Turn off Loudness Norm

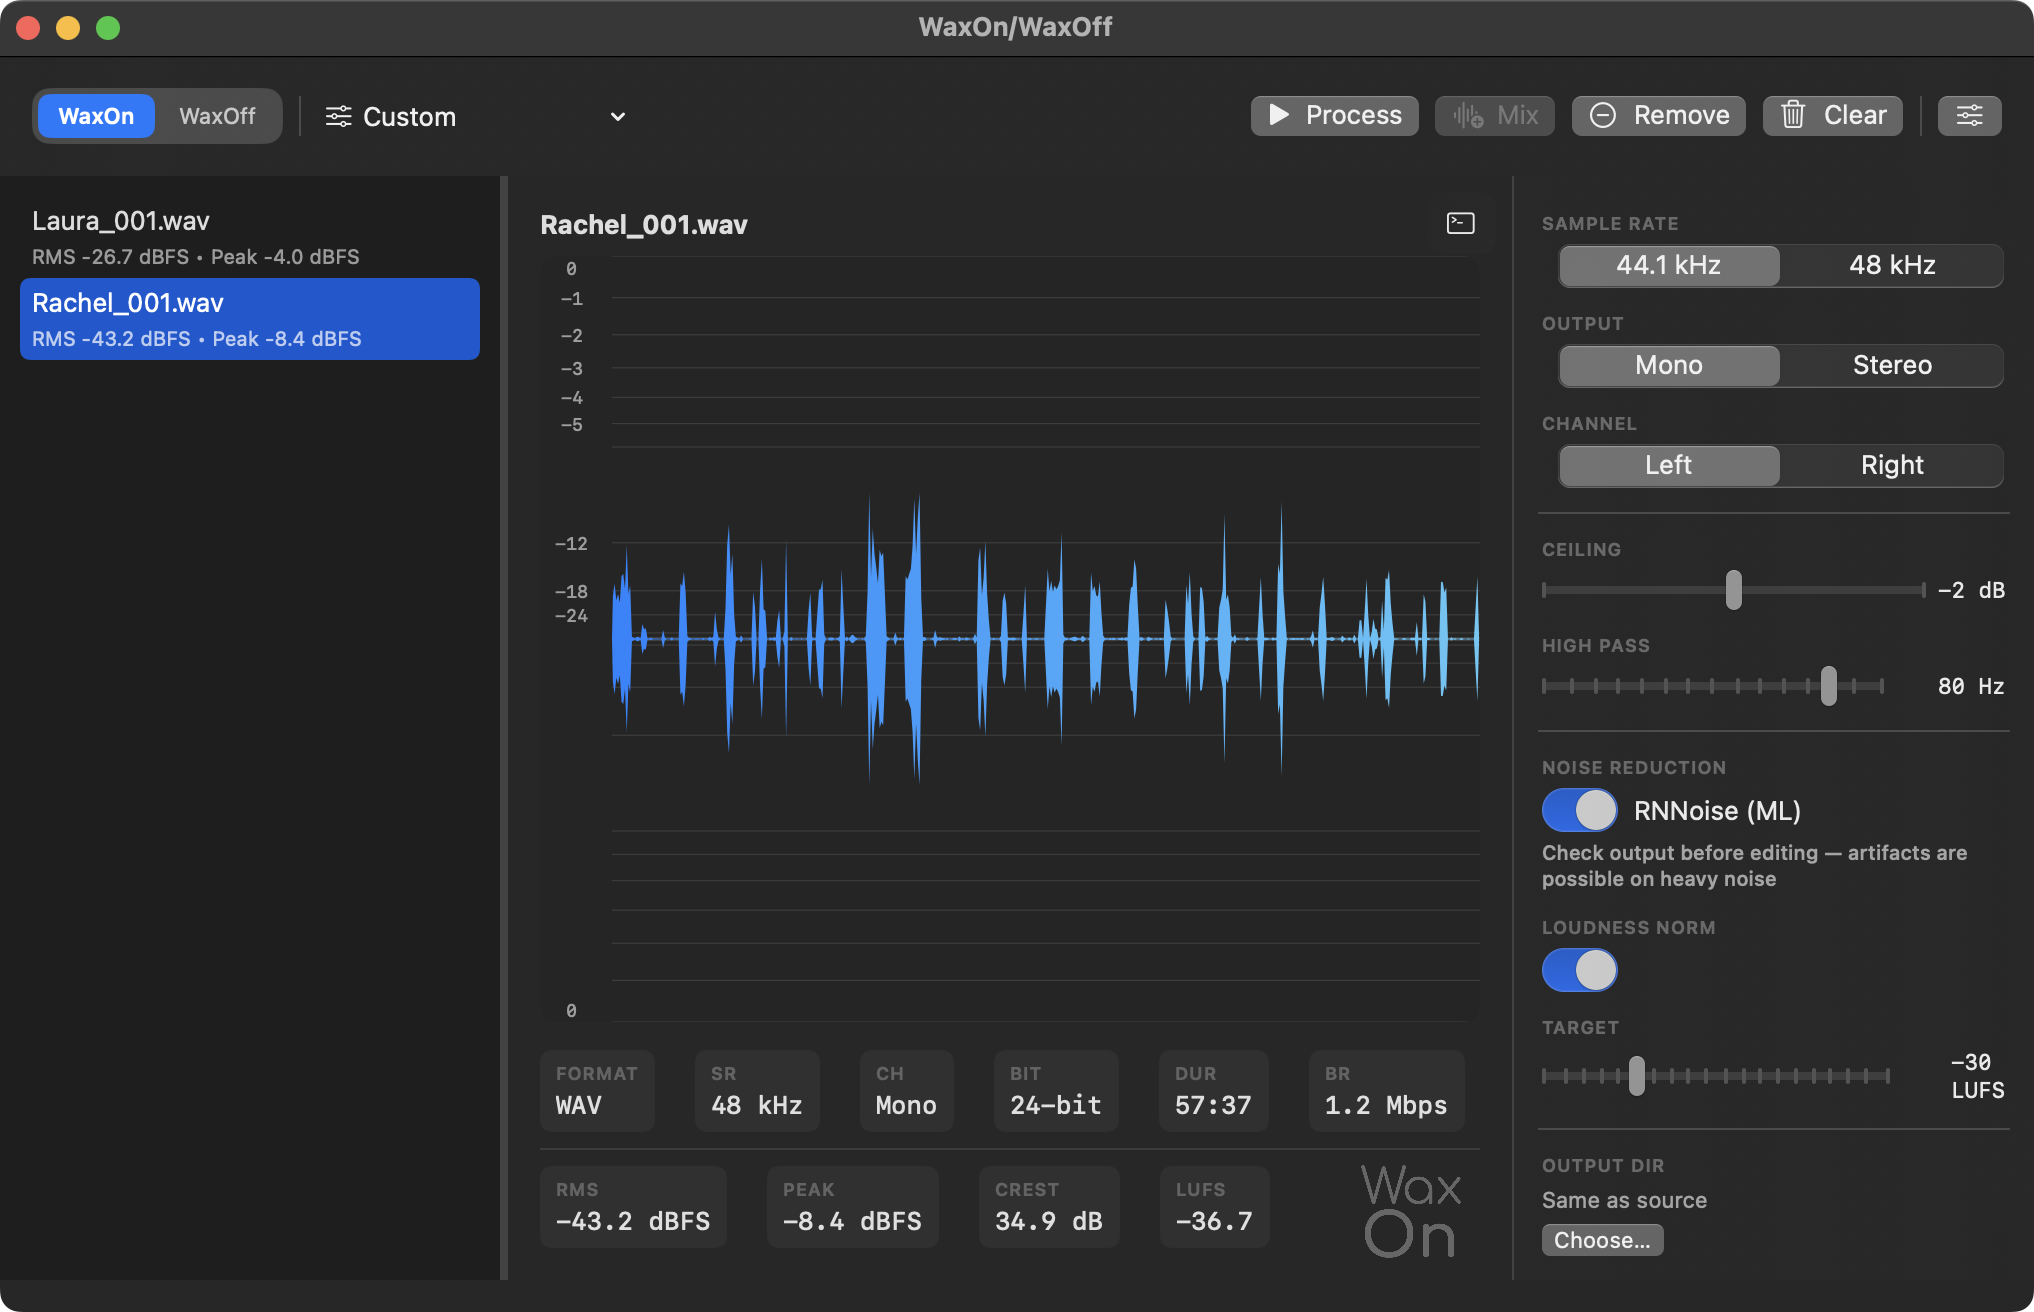pyautogui.click(x=1578, y=970)
